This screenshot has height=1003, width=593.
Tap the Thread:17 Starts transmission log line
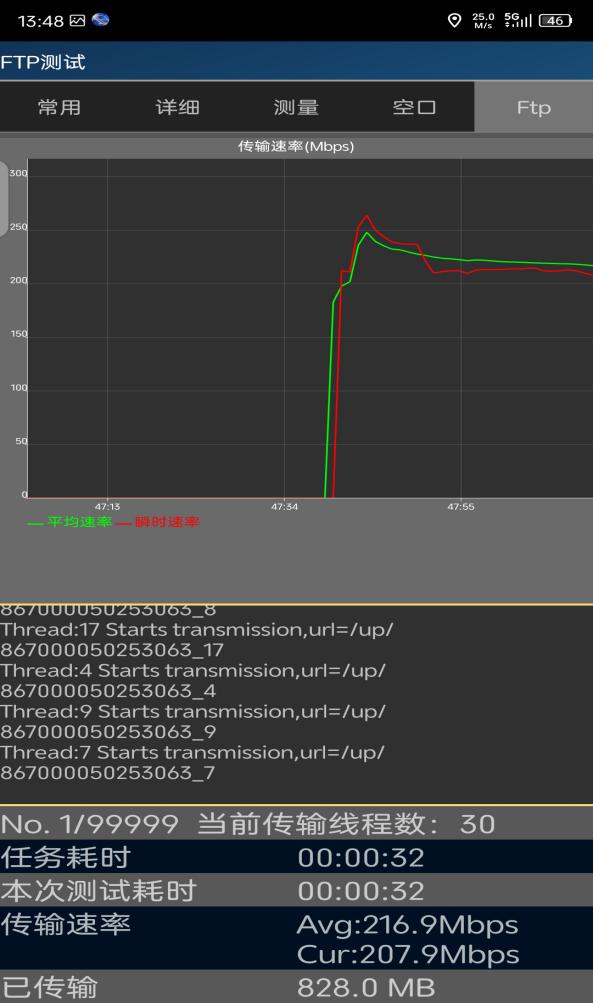coord(197,640)
